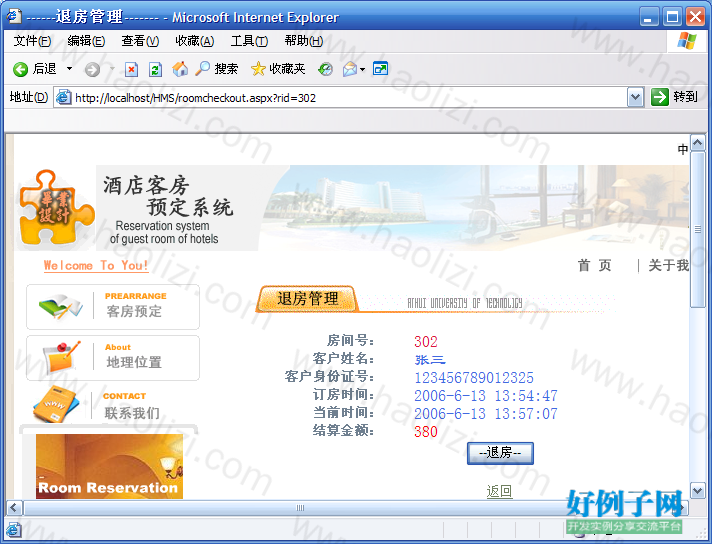This screenshot has width=712, height=544.
Task: Click the orange book icon beside 联系我们
Action: tap(57, 405)
